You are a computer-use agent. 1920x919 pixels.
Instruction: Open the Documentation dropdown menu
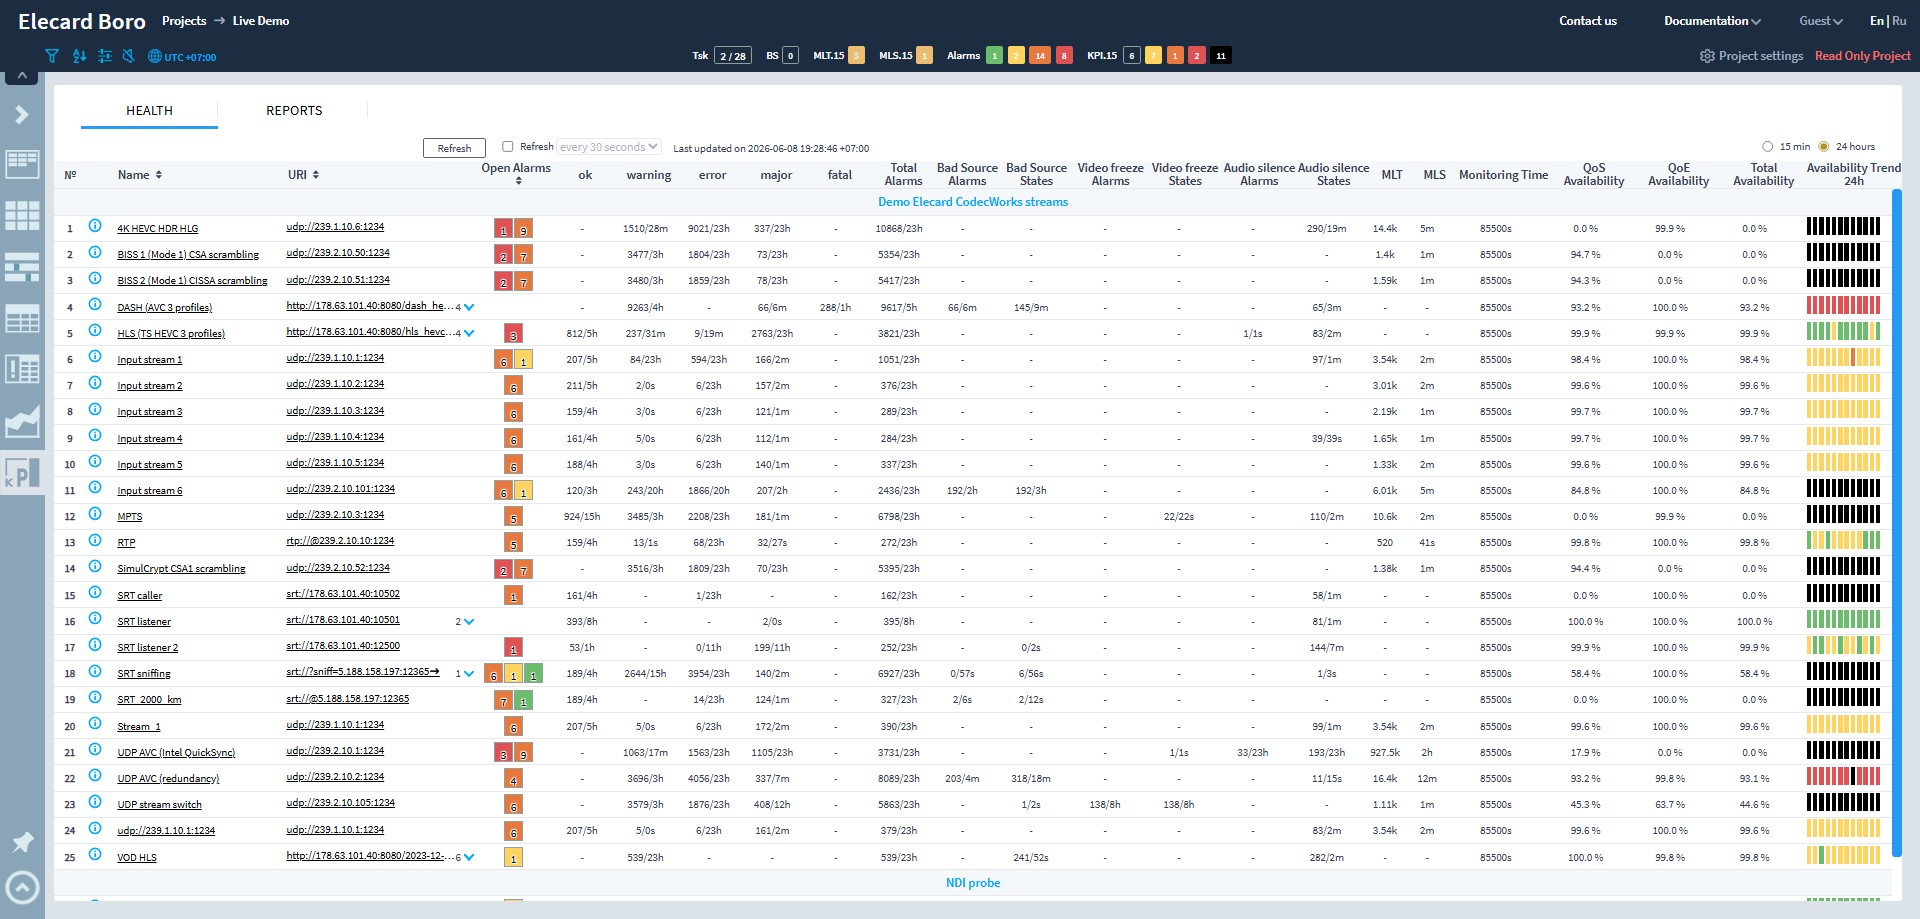[1712, 21]
